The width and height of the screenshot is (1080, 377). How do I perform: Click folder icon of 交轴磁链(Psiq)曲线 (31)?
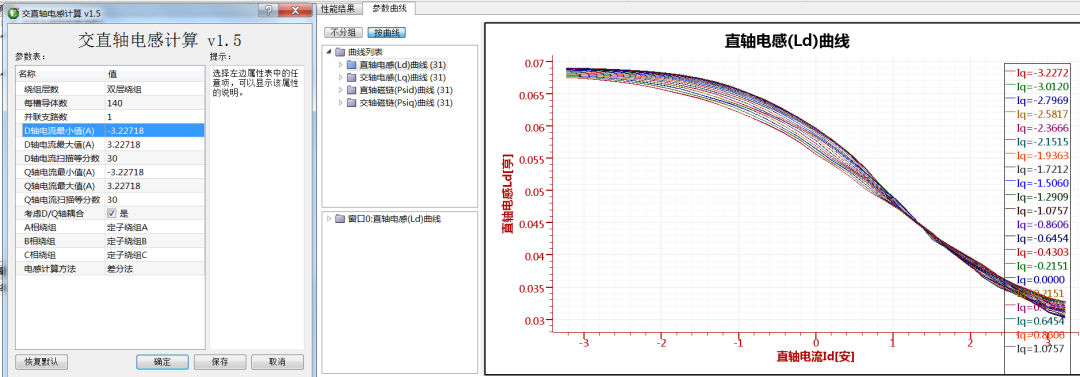[x=352, y=103]
